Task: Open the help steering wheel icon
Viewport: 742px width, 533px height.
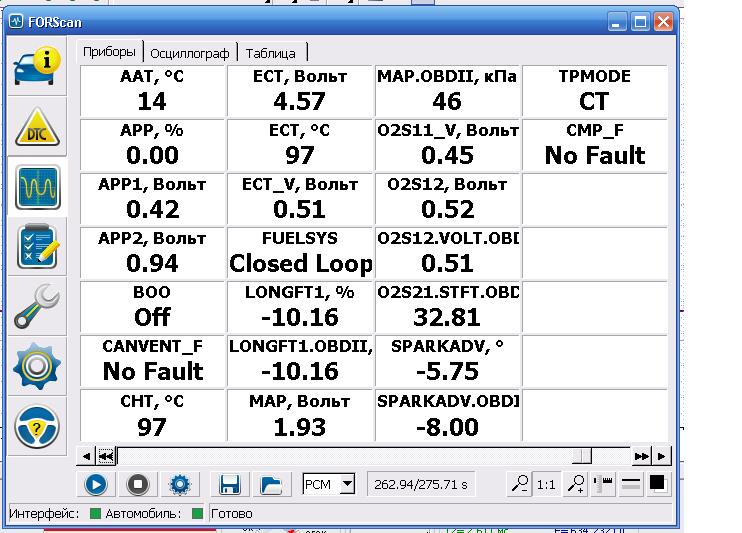Action: 37,426
